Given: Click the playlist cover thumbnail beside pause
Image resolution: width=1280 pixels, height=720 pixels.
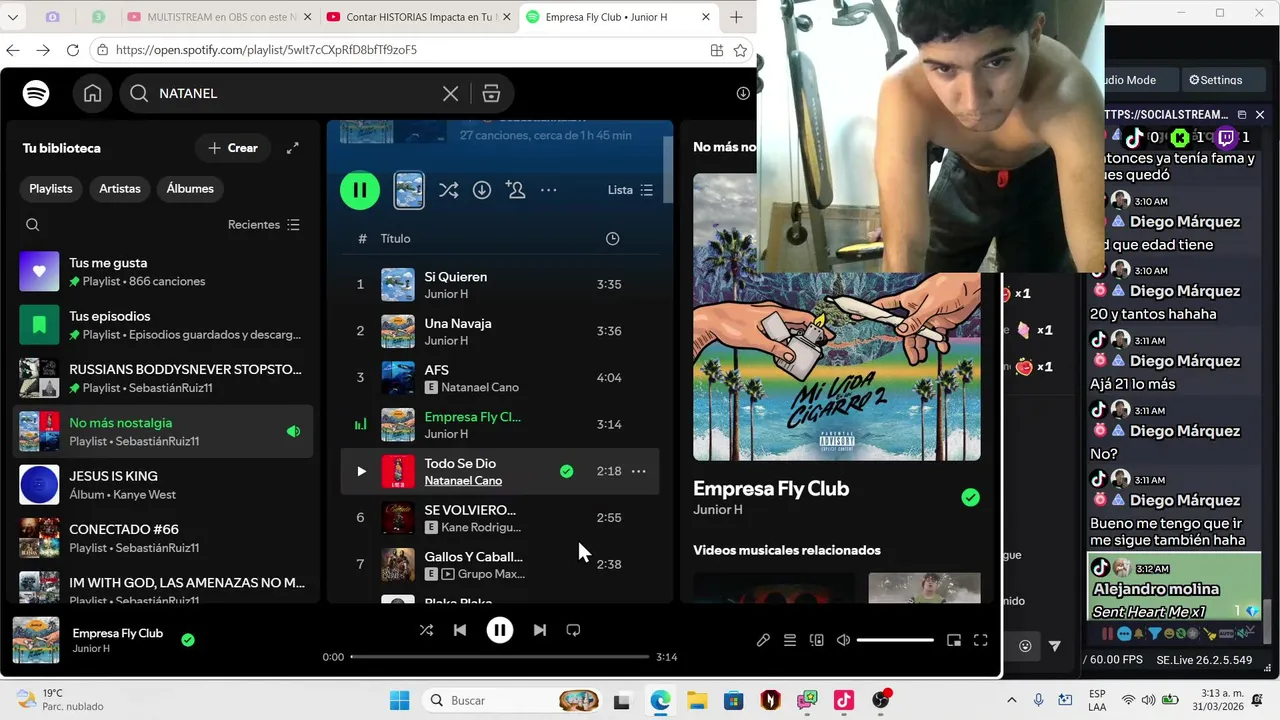Looking at the screenshot, I should (409, 190).
